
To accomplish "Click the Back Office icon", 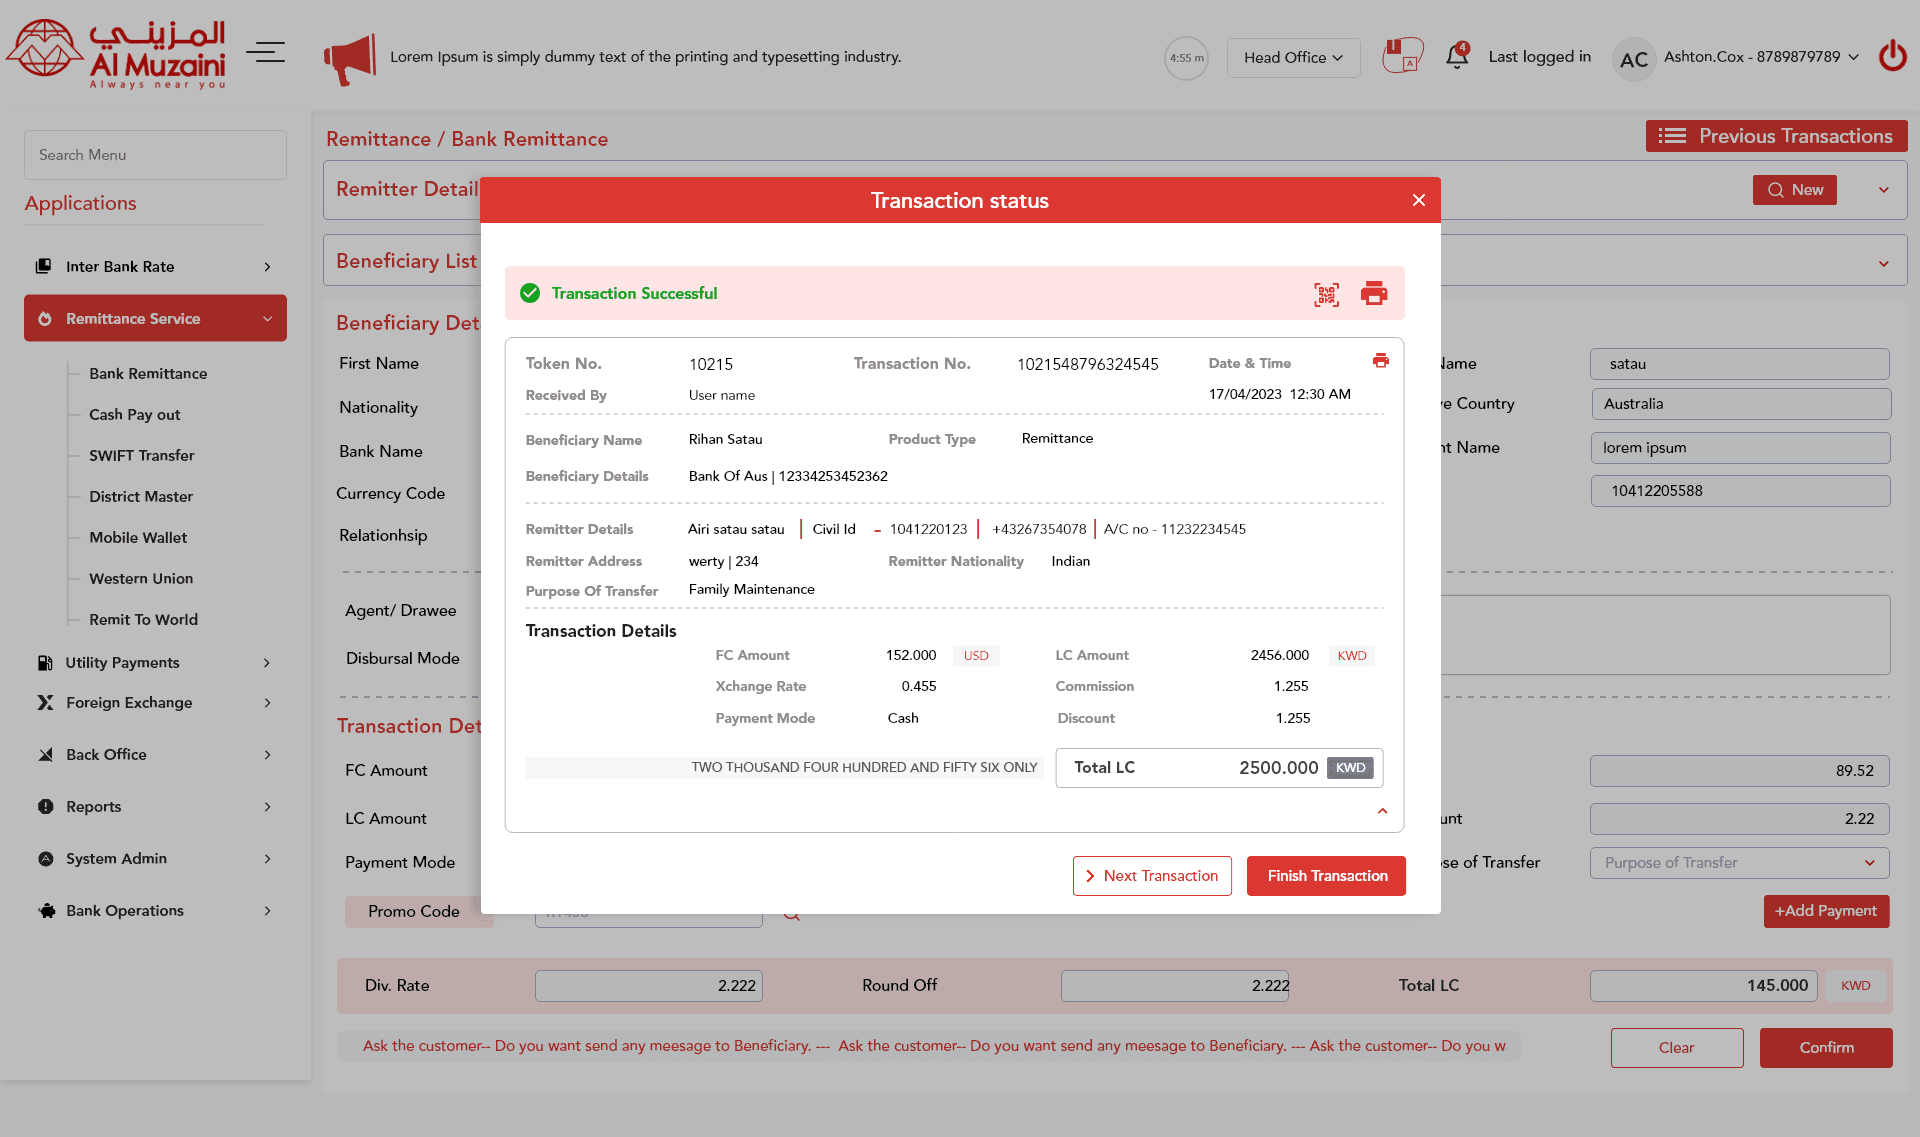I will click(x=45, y=754).
